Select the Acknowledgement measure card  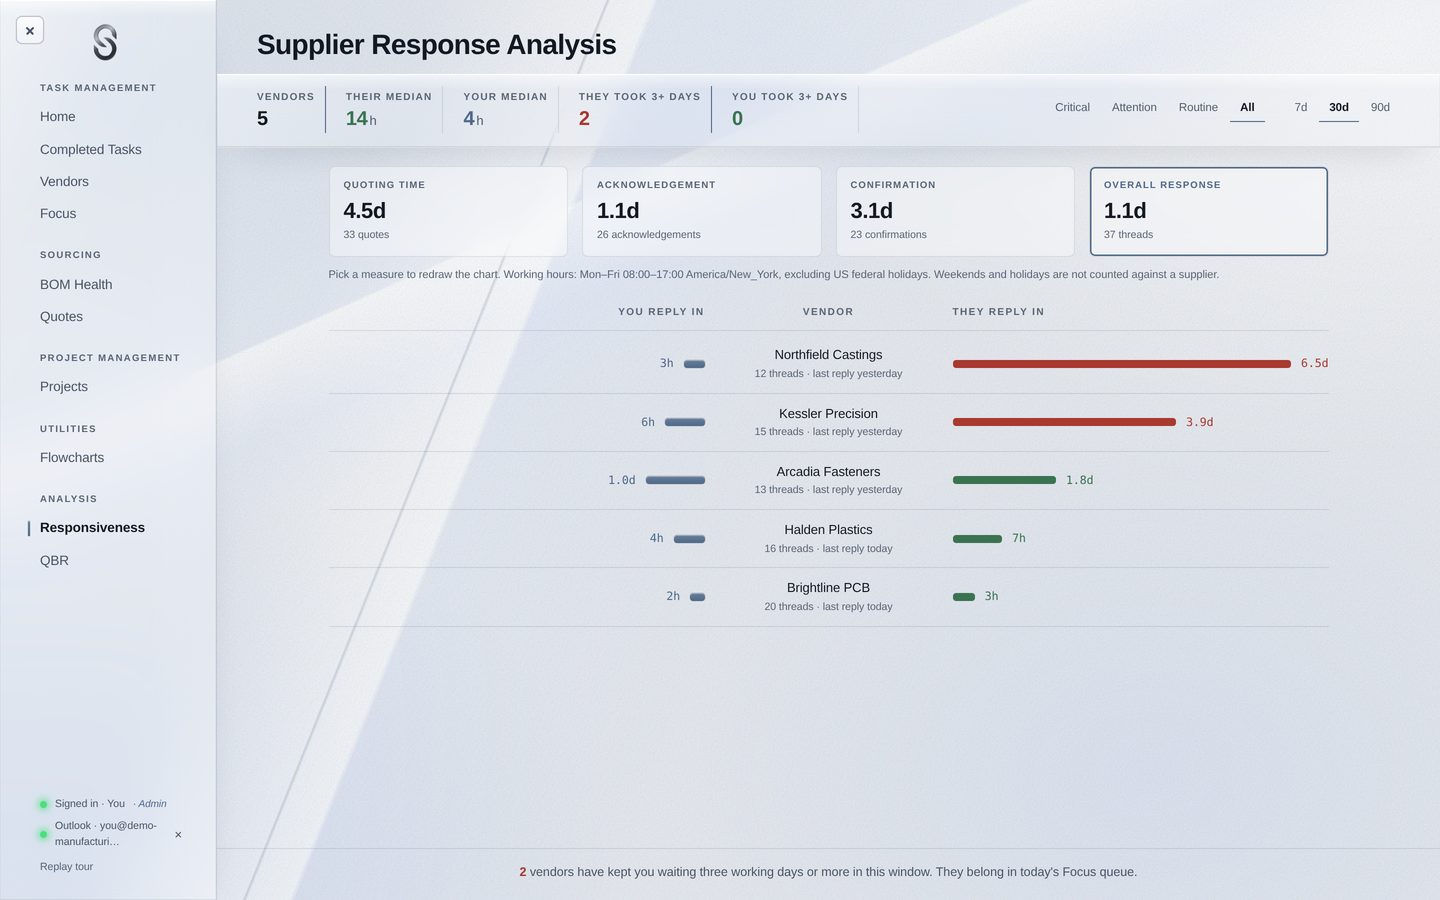(x=702, y=211)
